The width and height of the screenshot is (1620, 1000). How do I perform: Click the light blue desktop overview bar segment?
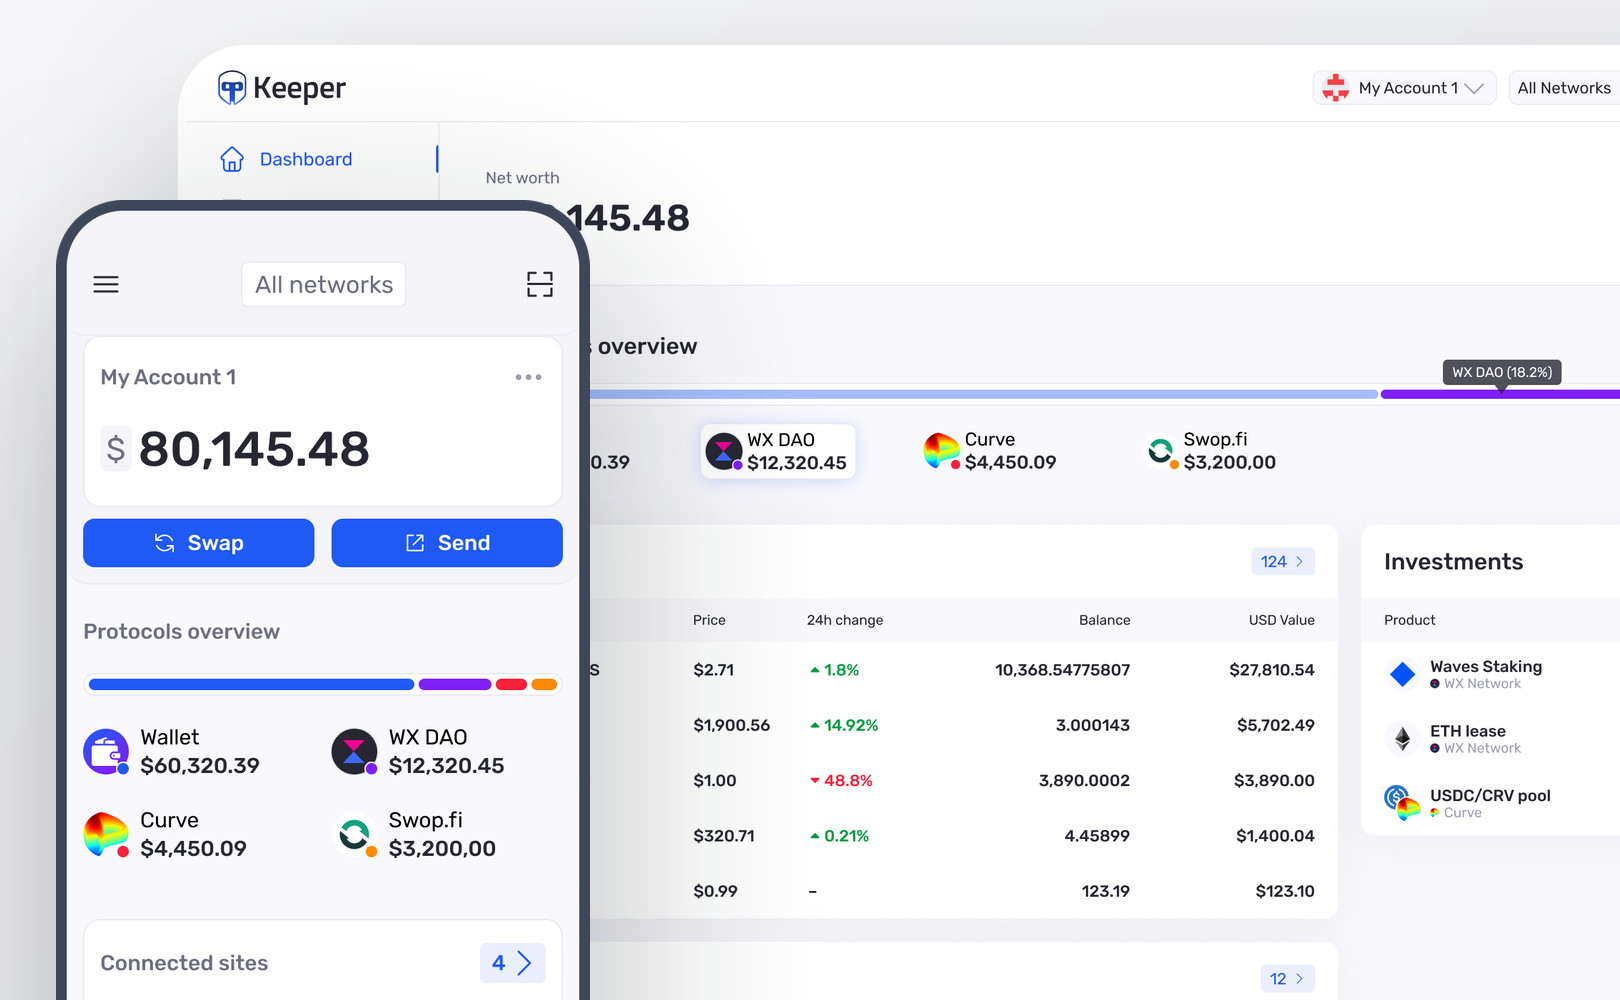(984, 394)
